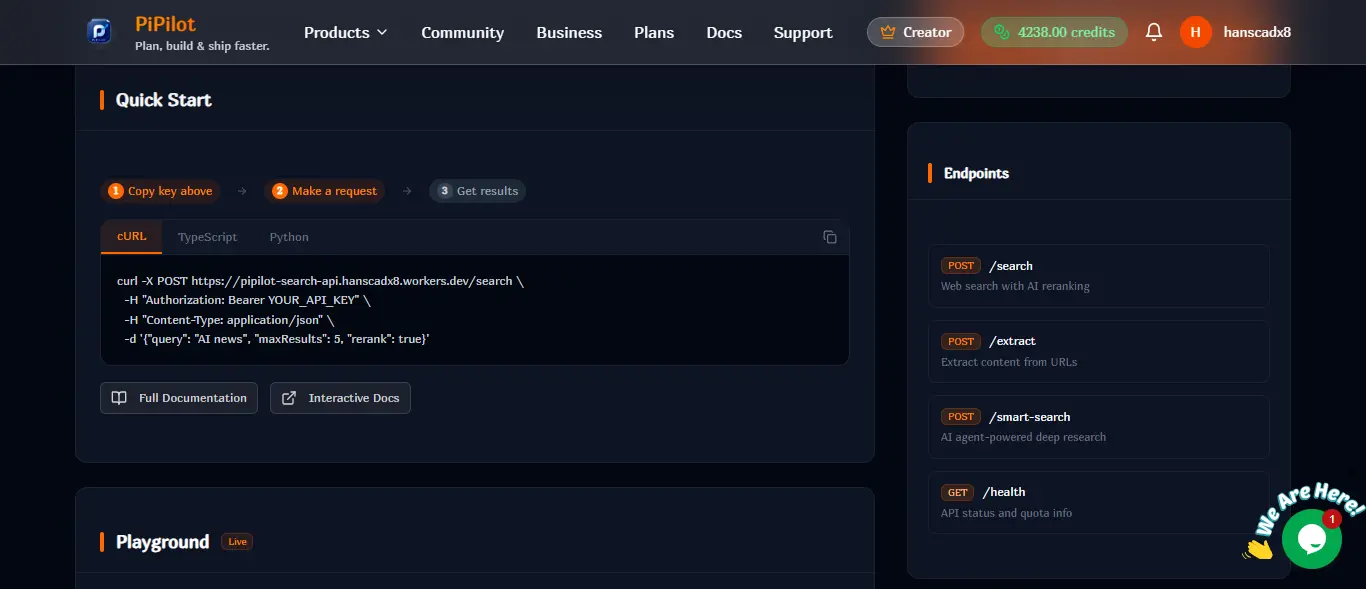This screenshot has height=589, width=1366.
Task: Click the PiPilot logo icon
Action: (x=101, y=32)
